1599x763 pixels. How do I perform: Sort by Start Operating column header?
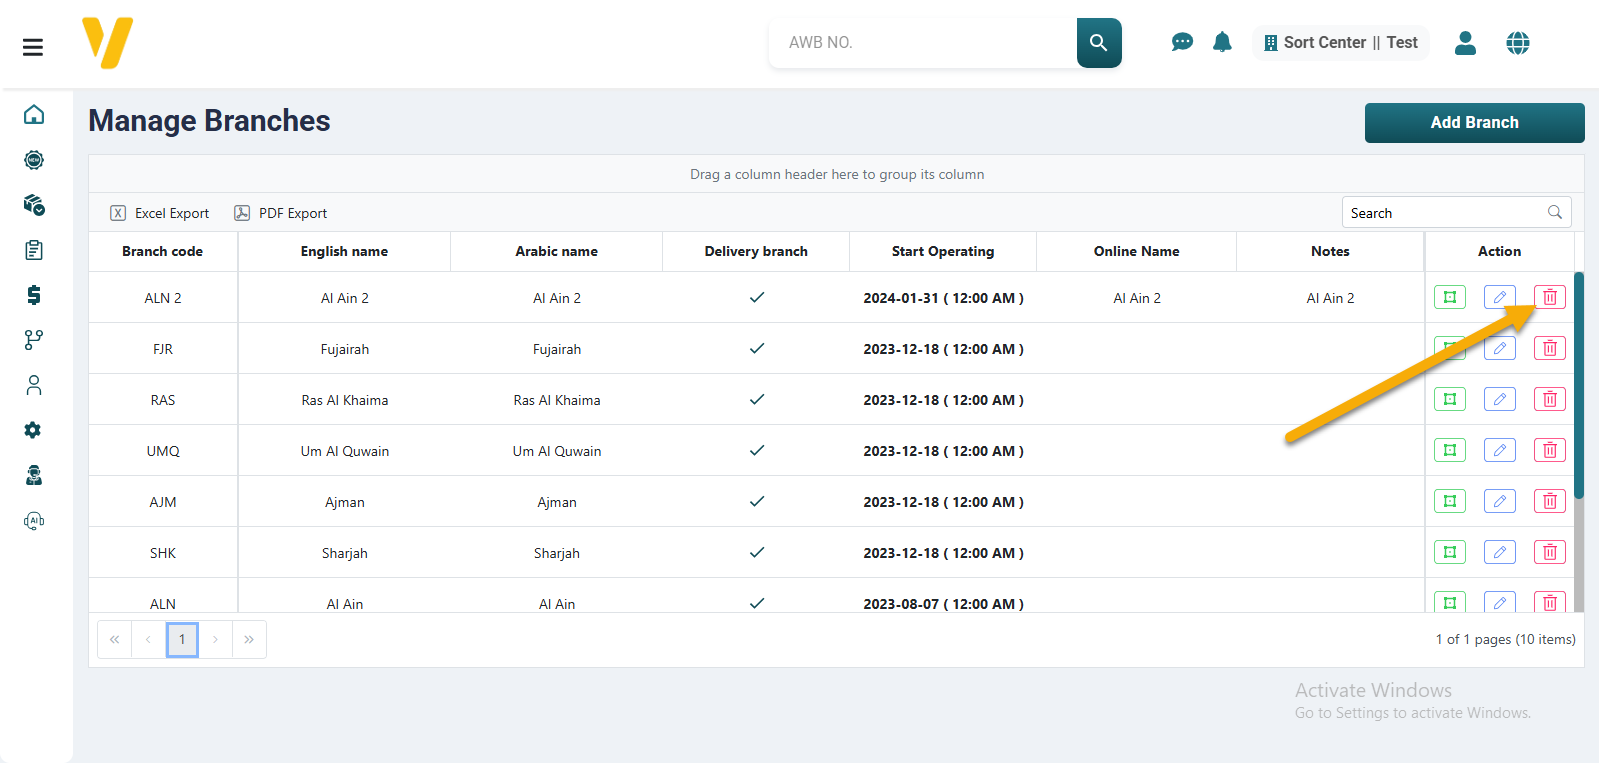click(942, 251)
